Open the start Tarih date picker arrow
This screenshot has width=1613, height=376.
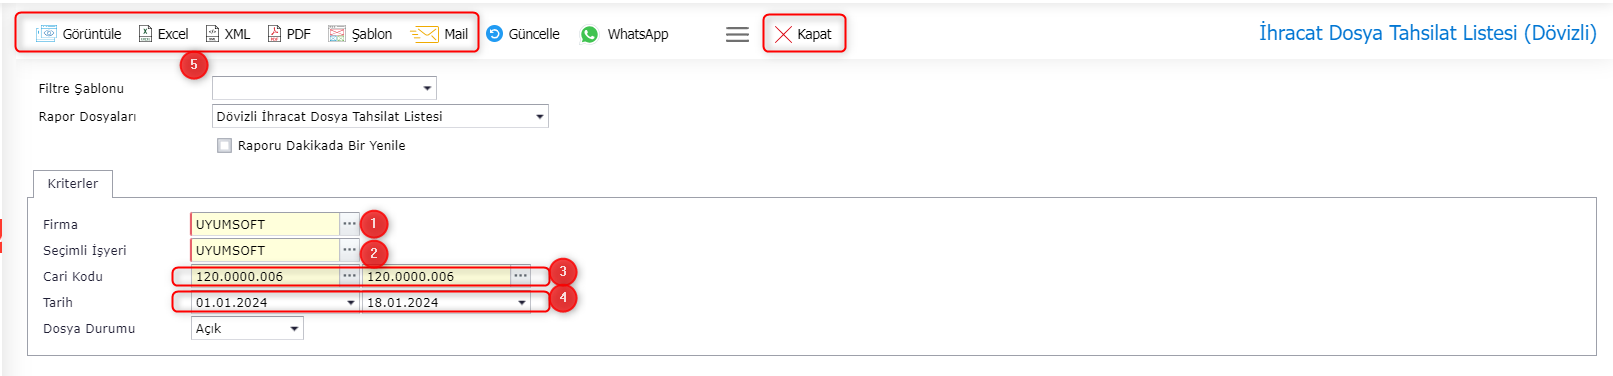click(x=351, y=303)
